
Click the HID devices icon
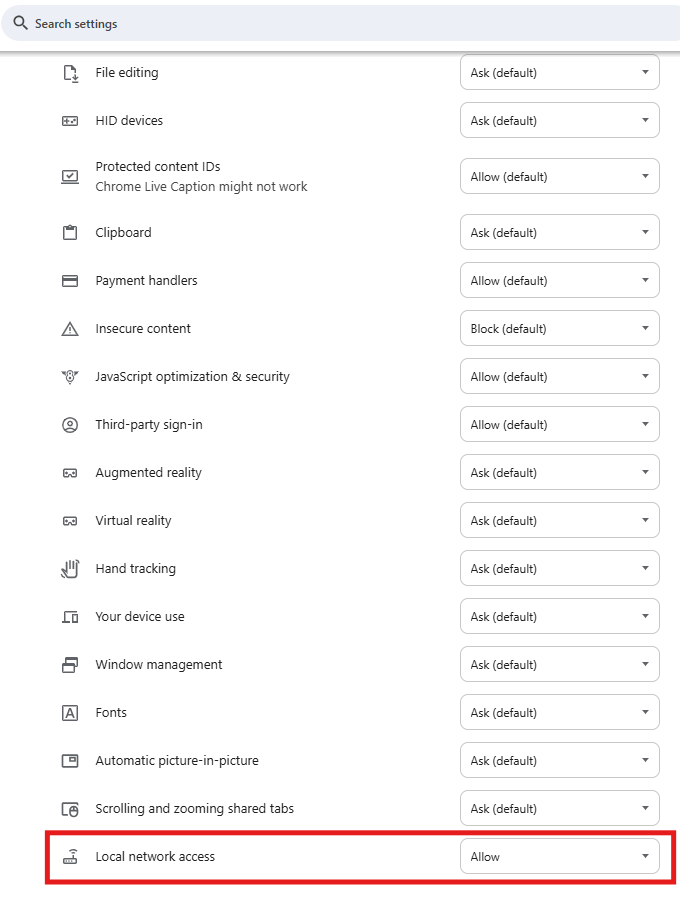(70, 121)
